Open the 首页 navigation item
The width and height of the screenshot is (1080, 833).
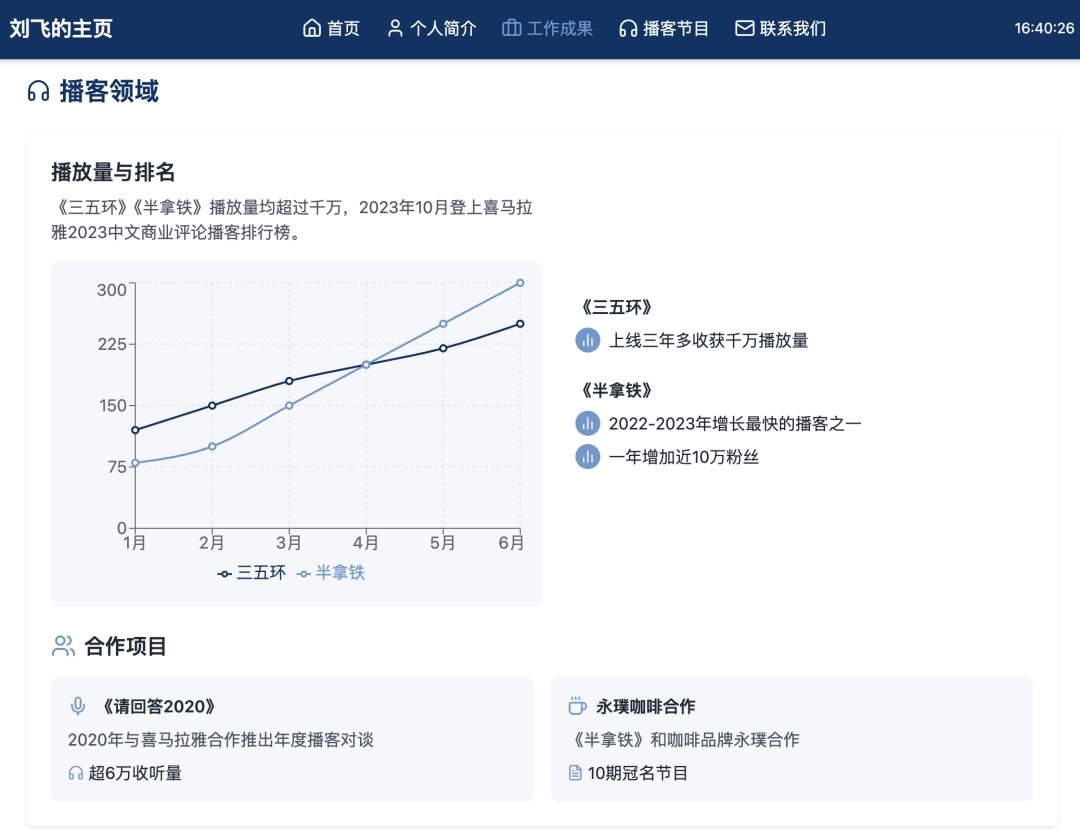pyautogui.click(x=331, y=28)
